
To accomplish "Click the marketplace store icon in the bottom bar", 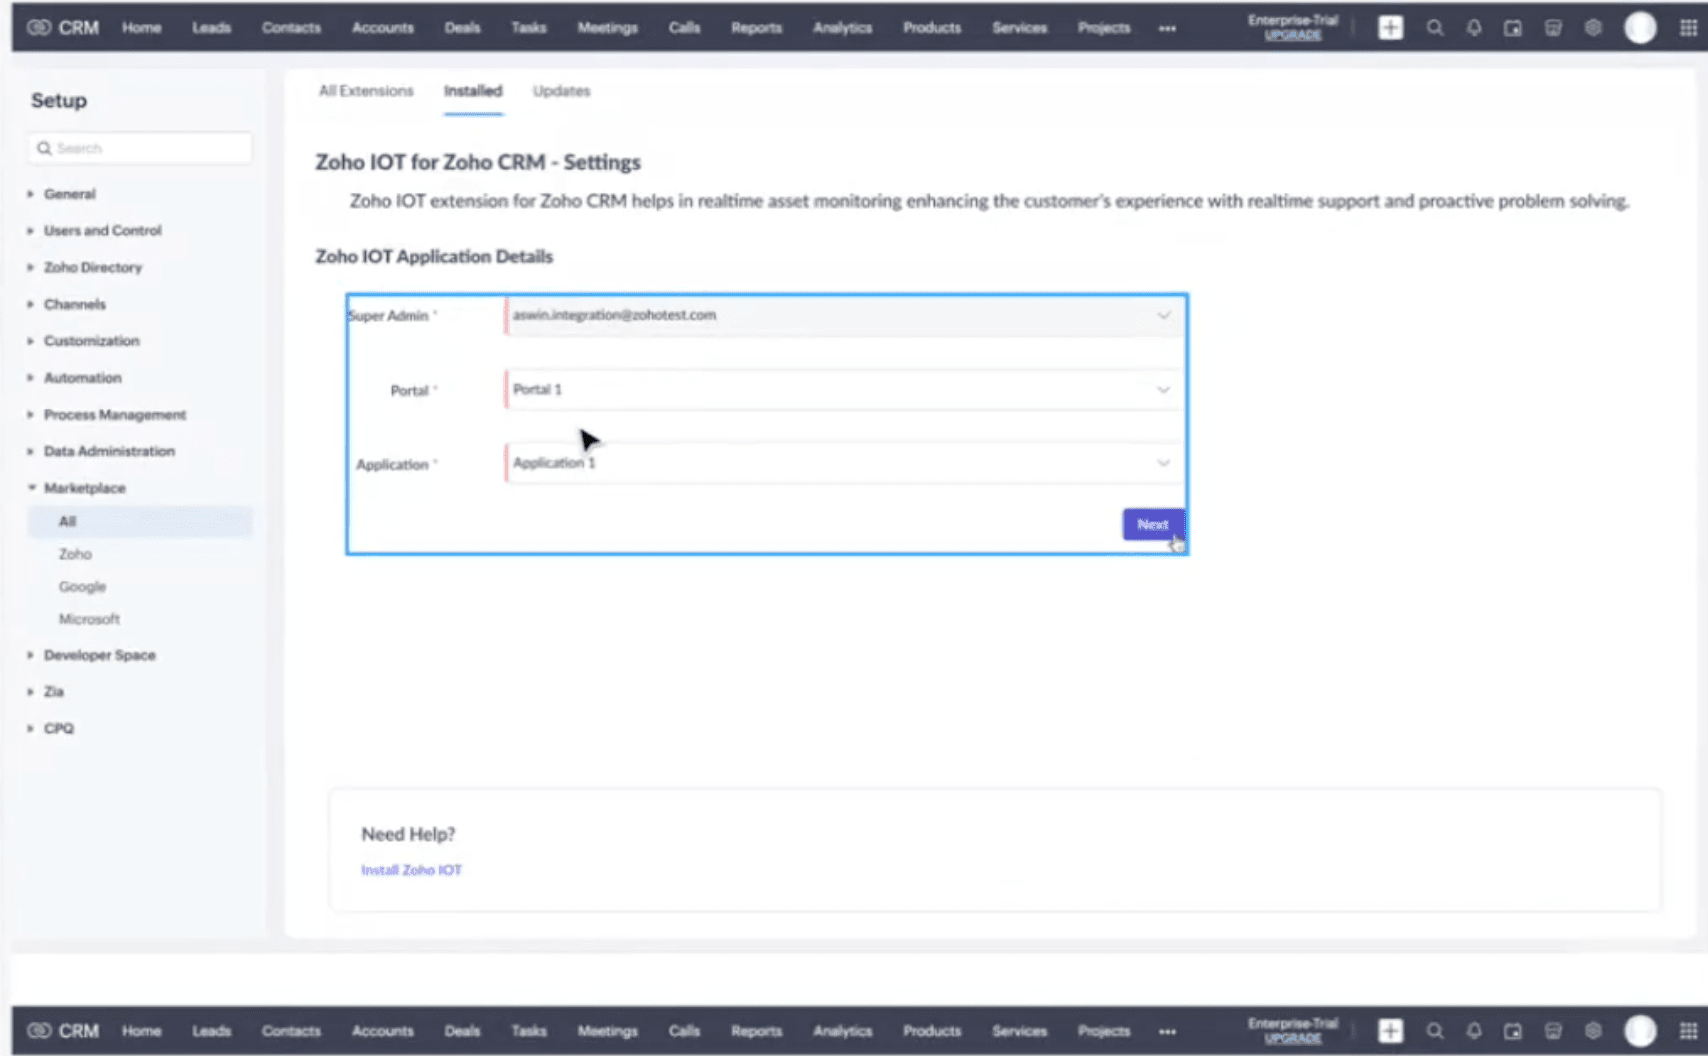I will tap(1553, 1031).
